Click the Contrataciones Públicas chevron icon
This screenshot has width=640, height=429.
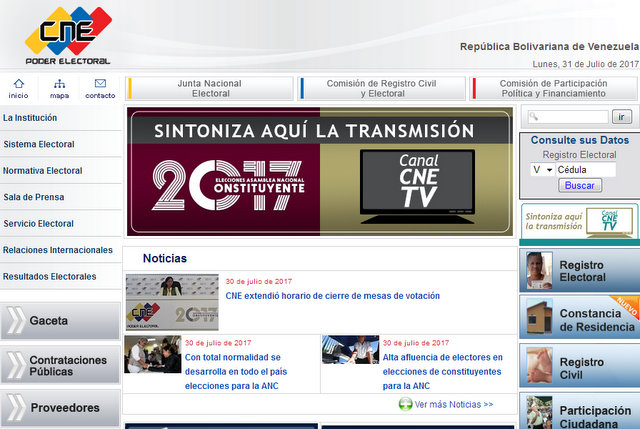[16, 365]
